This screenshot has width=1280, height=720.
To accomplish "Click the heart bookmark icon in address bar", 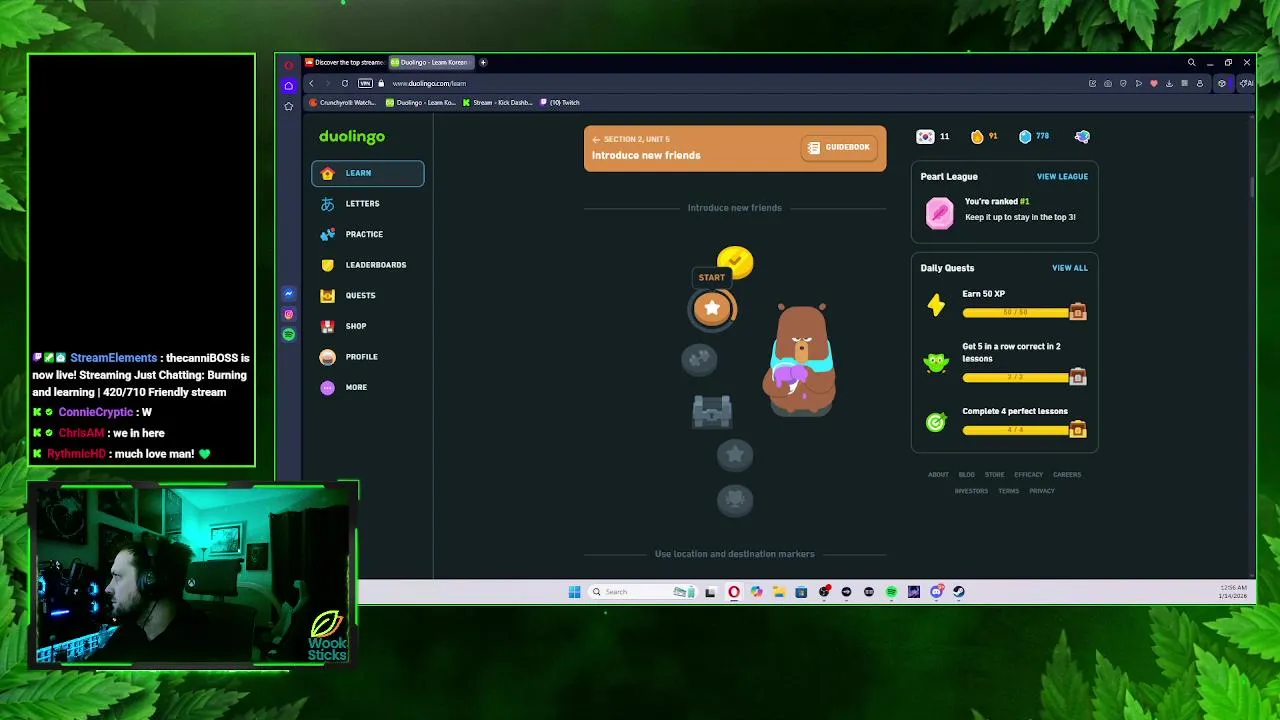I will [1154, 83].
